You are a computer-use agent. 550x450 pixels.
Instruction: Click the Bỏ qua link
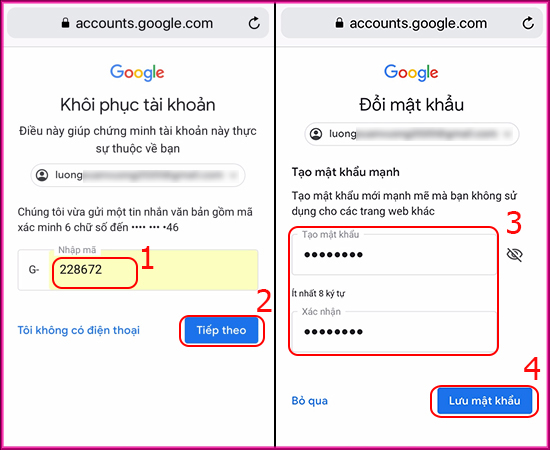tap(310, 401)
